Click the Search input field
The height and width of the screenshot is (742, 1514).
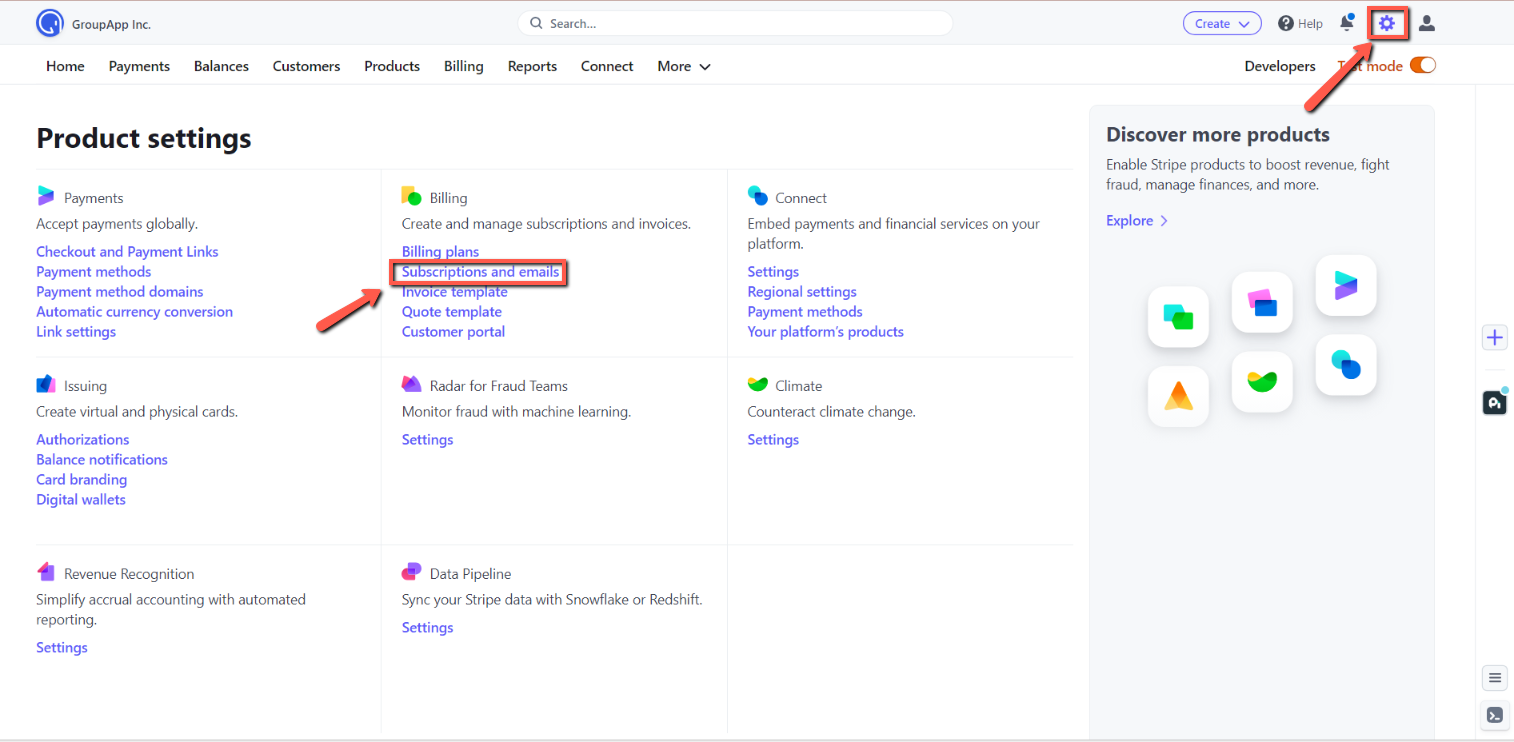(735, 23)
